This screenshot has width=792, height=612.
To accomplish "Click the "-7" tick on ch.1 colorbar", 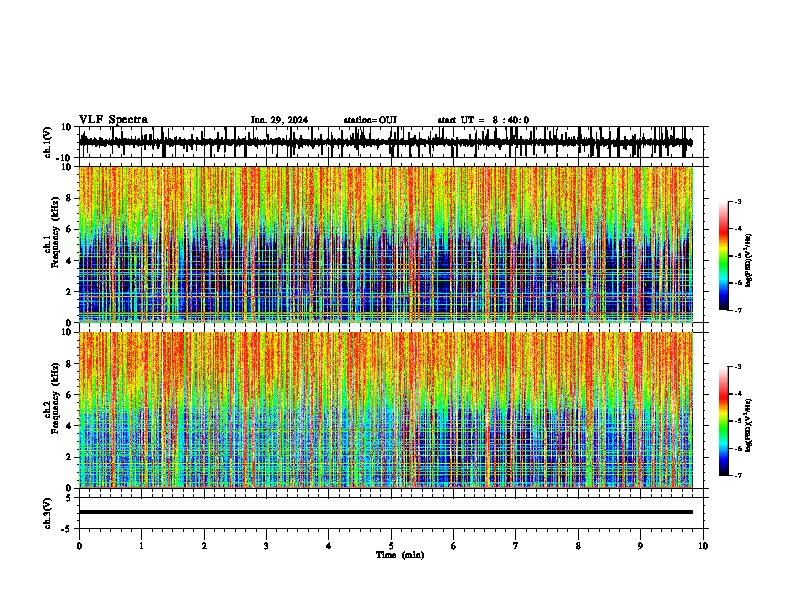I will tap(738, 310).
